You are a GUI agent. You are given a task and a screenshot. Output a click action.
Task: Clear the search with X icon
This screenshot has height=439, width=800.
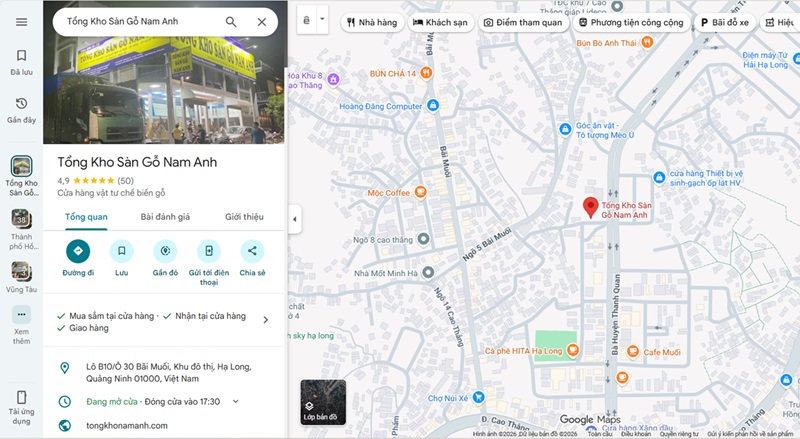point(262,22)
